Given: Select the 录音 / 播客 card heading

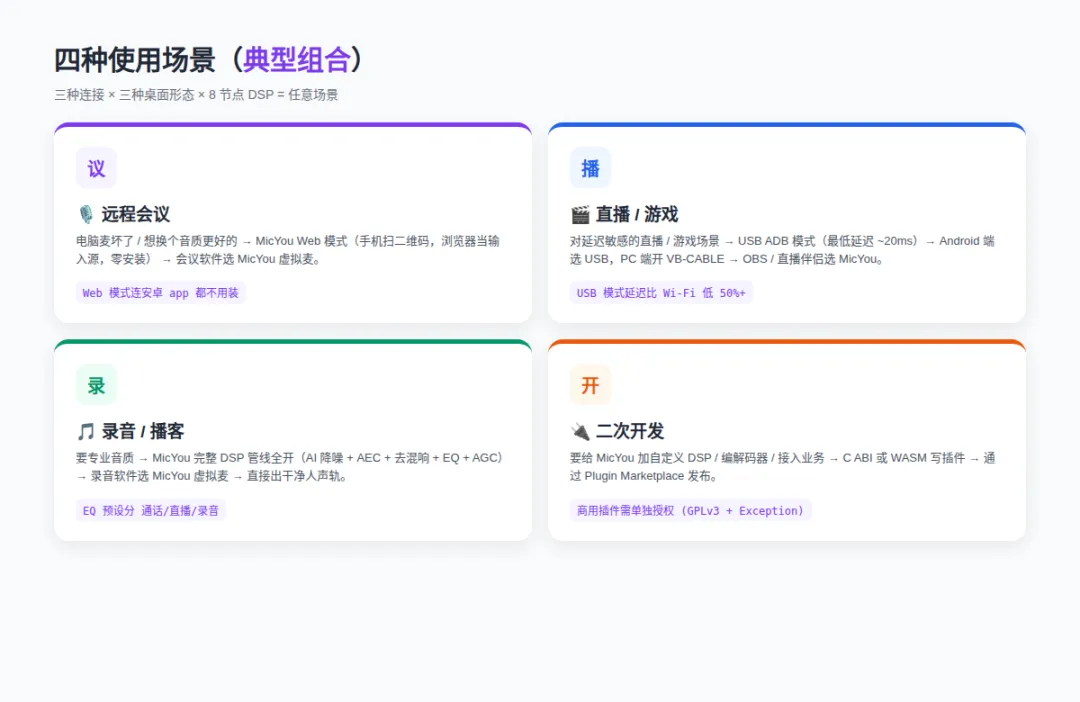Looking at the screenshot, I should click(x=143, y=431).
